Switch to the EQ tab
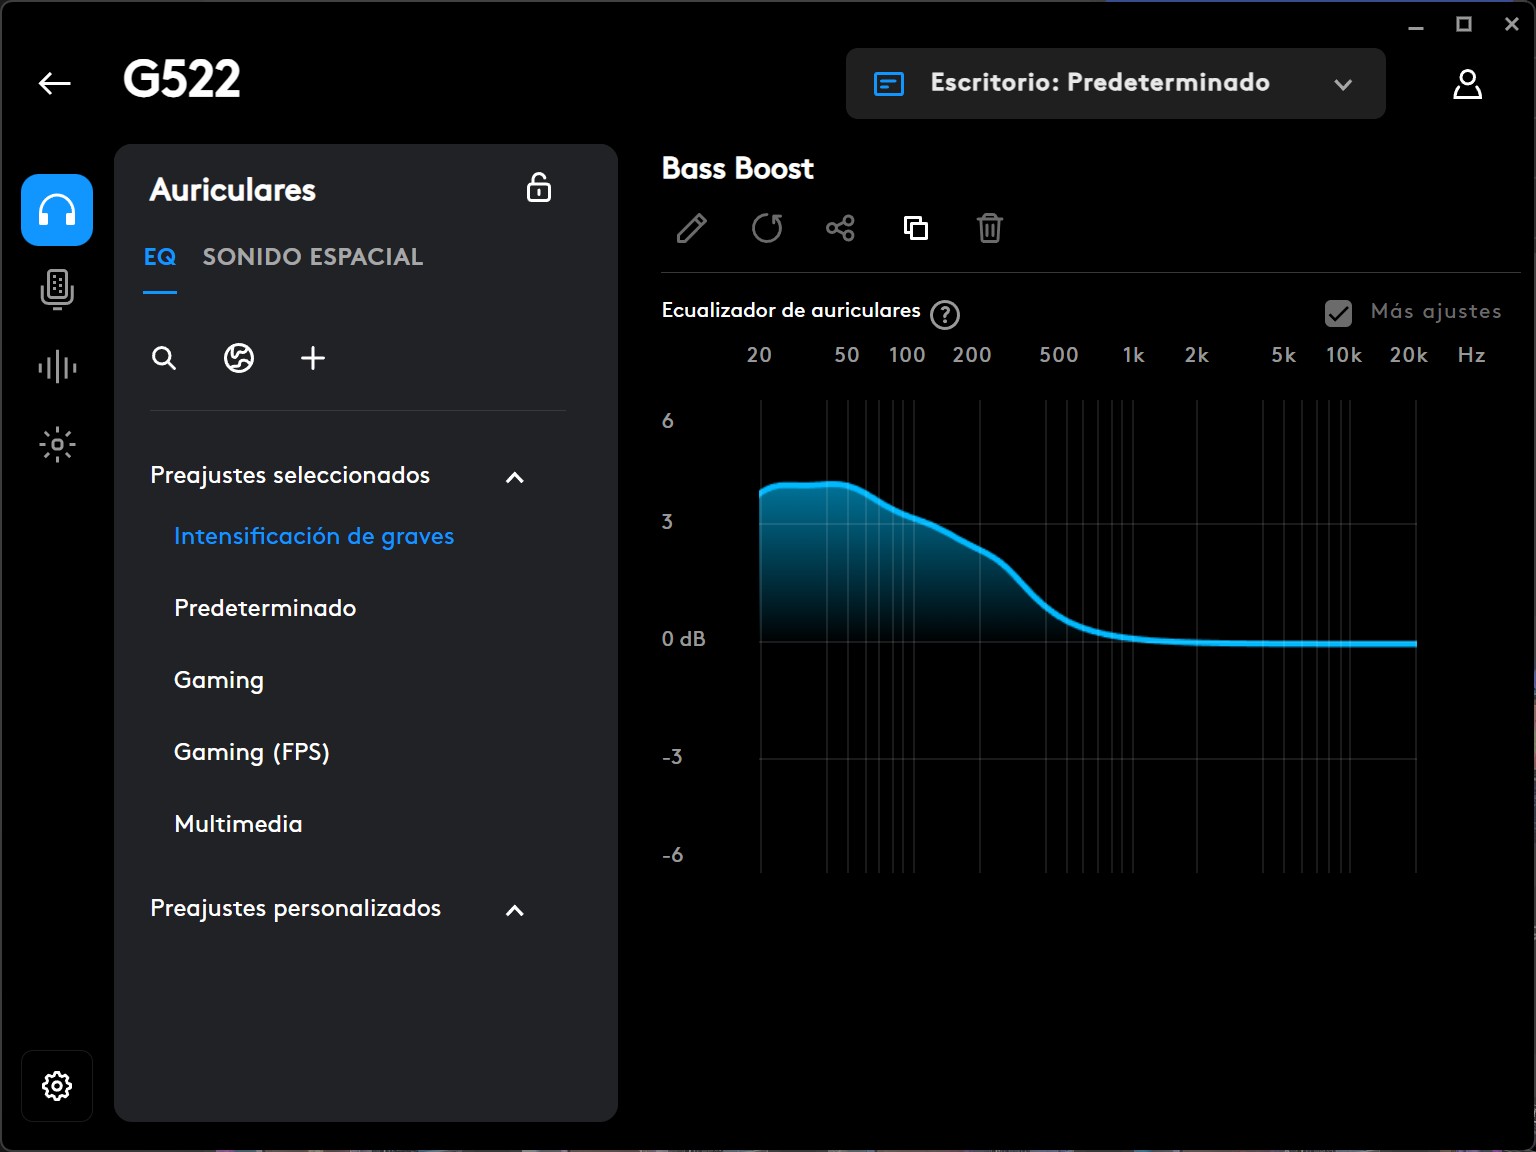 tap(160, 257)
